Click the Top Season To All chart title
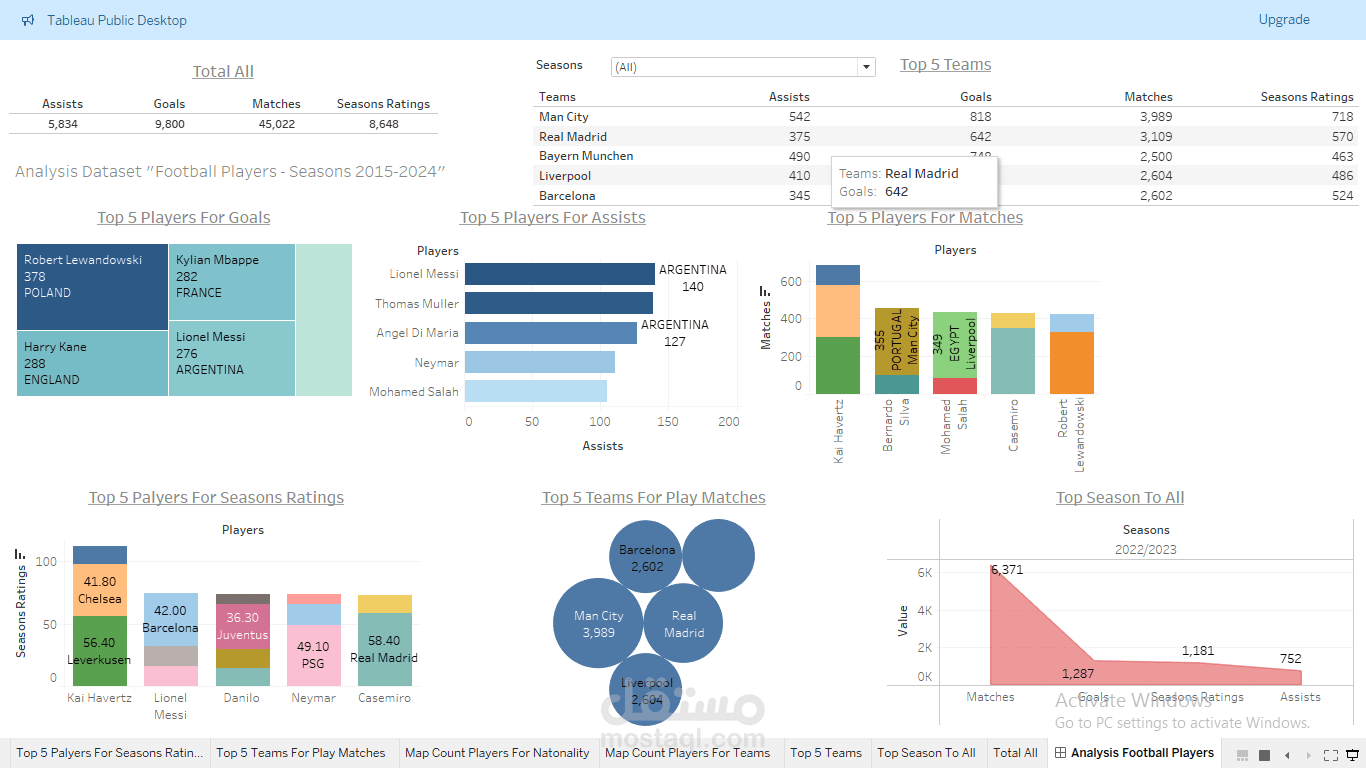 coord(1120,497)
